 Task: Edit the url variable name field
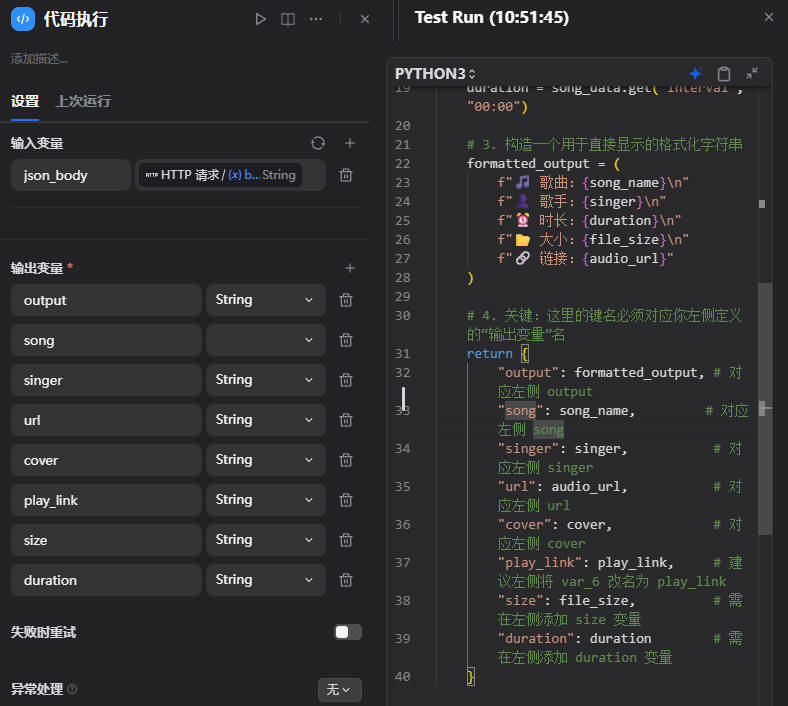[x=107, y=420]
